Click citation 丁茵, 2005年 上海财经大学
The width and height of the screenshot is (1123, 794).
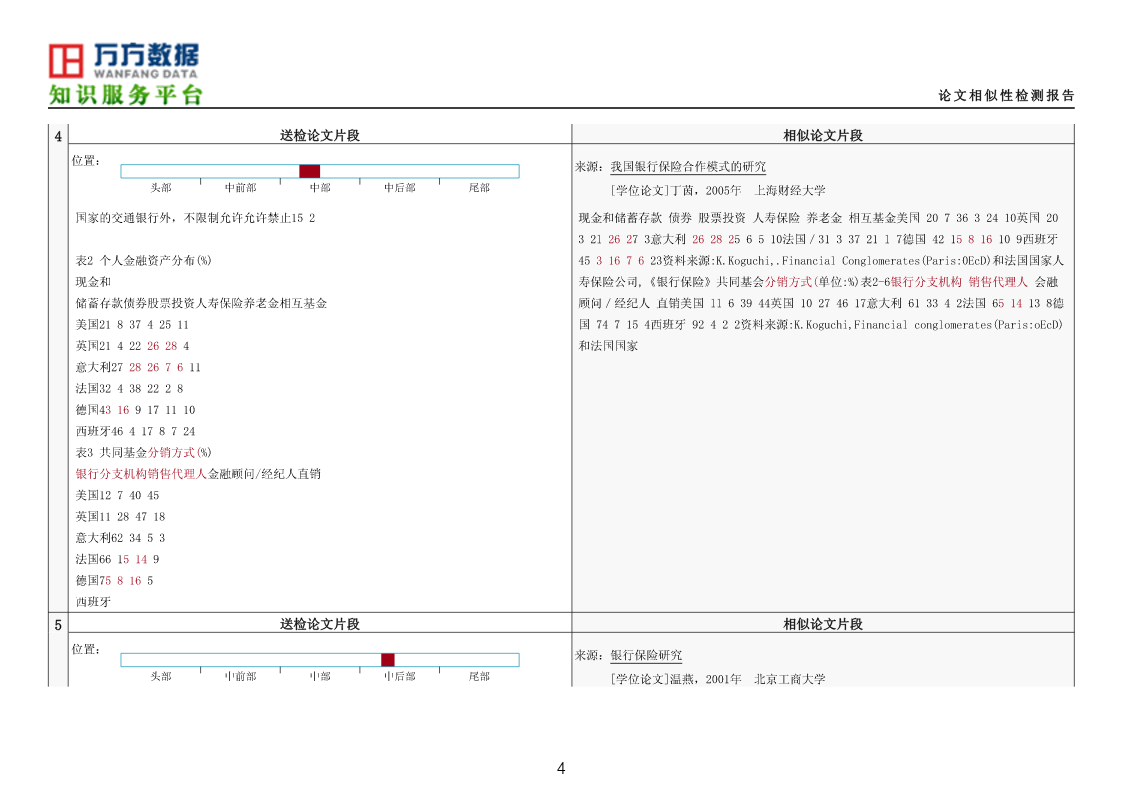(x=718, y=190)
